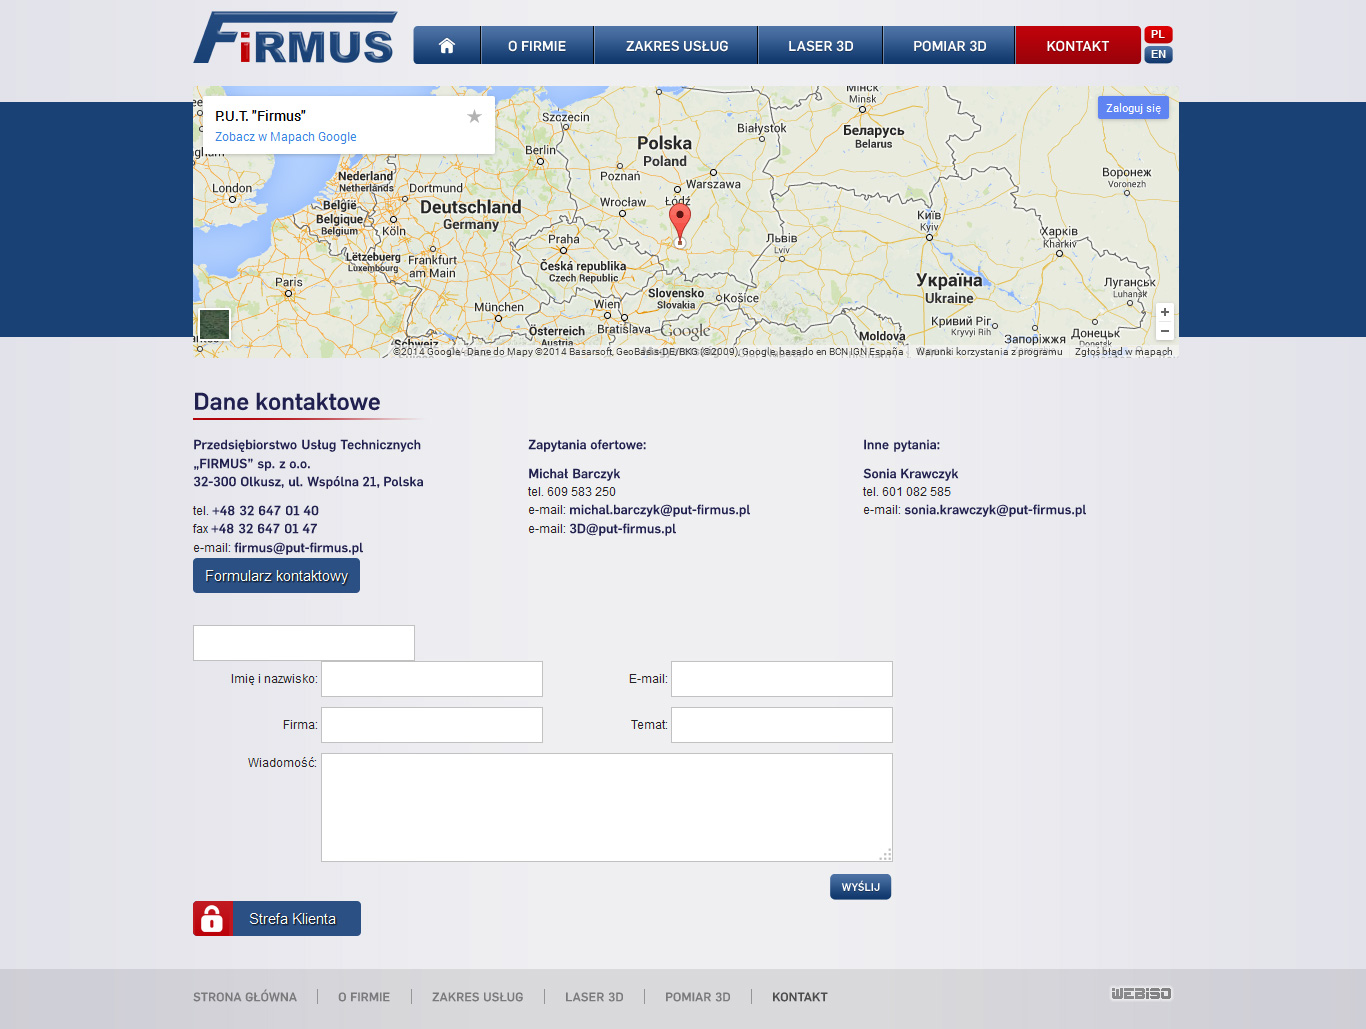This screenshot has height=1029, width=1366.
Task: Click the Firmus logo
Action: (295, 38)
